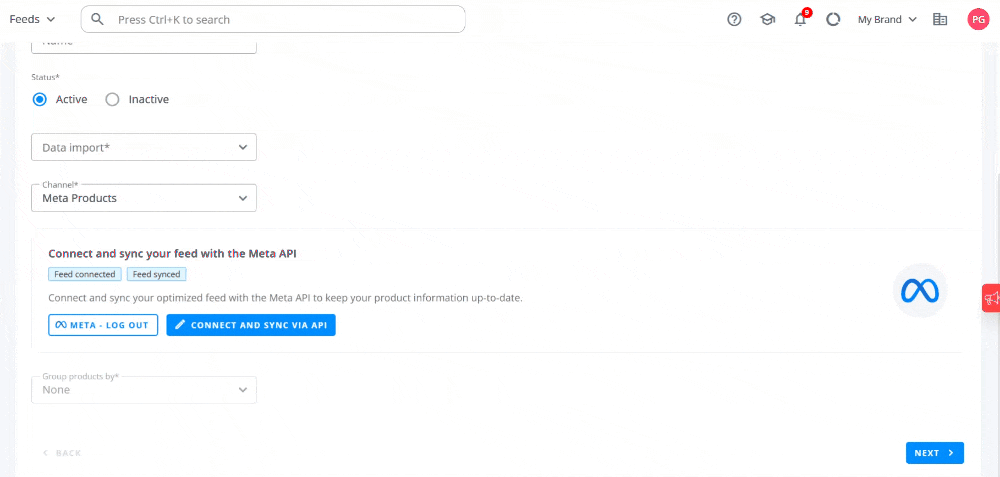Viewport: 1000px width, 477px height.
Task: Click Connect and Sync via API button
Action: [x=251, y=325]
